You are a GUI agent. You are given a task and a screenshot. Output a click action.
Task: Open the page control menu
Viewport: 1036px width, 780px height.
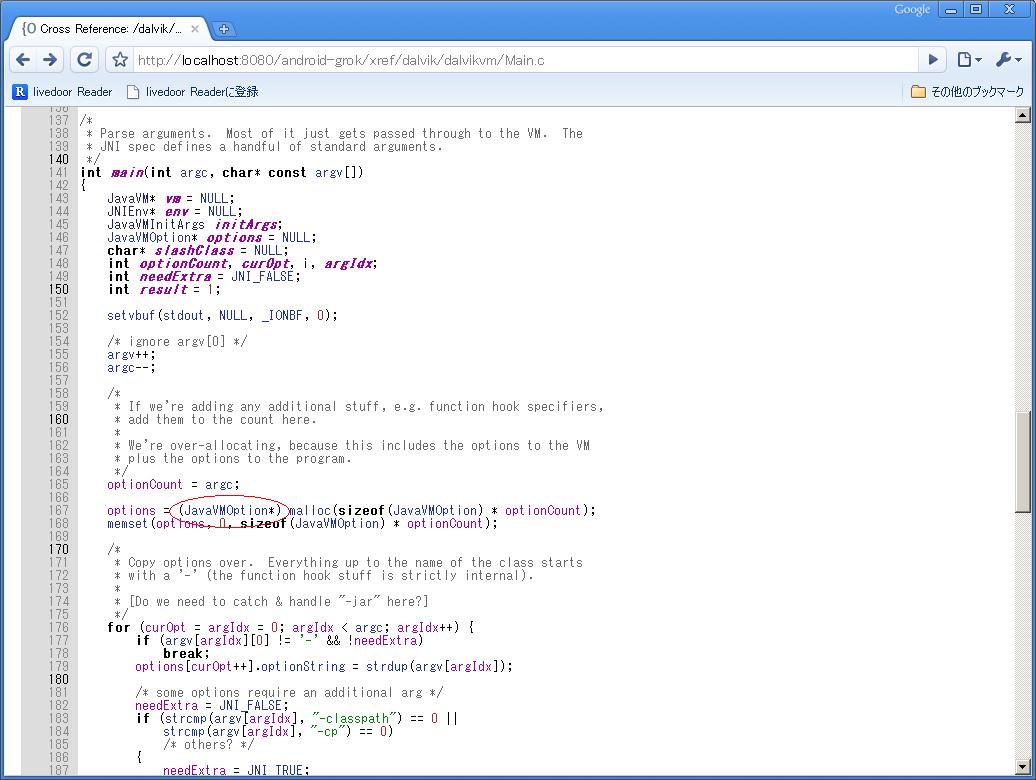[x=969, y=60]
